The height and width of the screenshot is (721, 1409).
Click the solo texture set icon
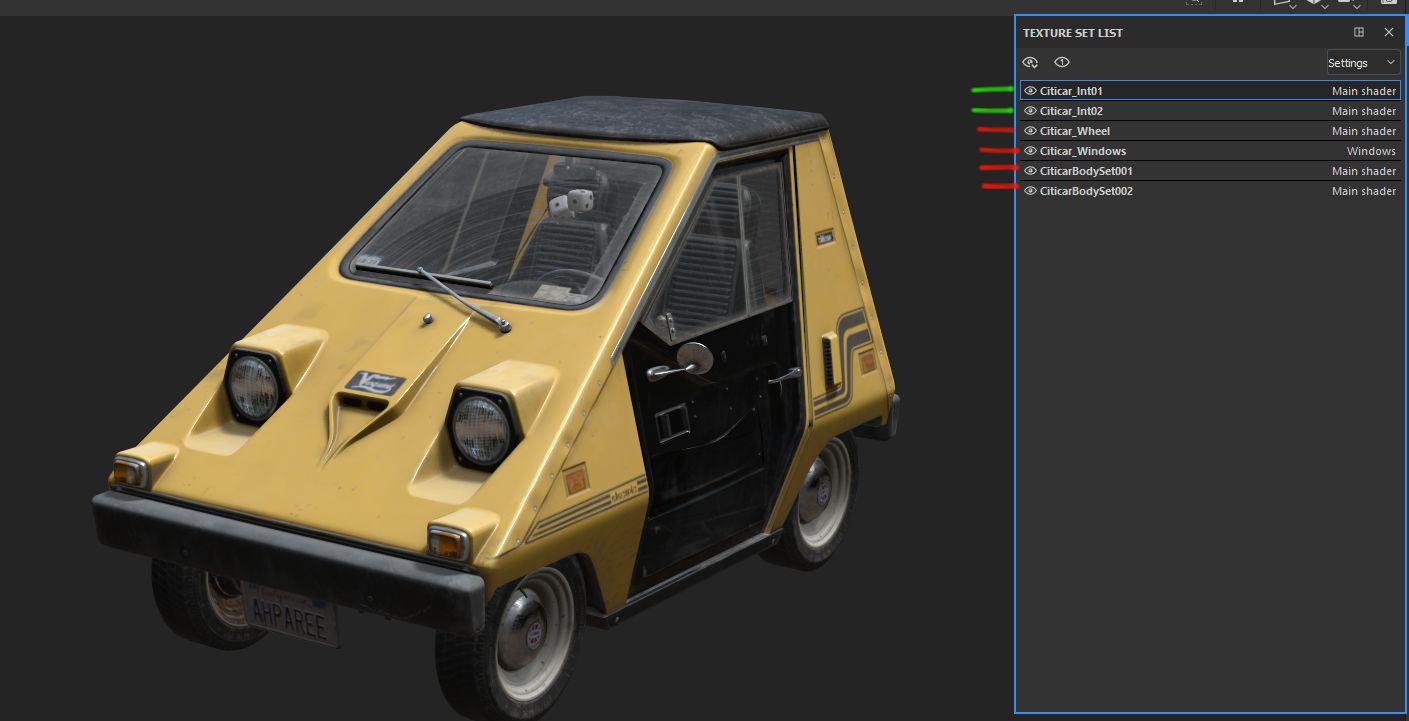tap(1062, 62)
